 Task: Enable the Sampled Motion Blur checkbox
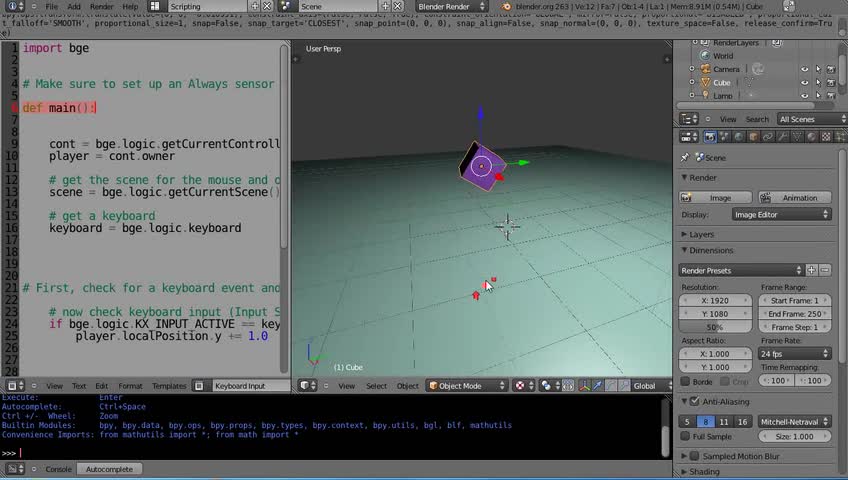[694, 456]
